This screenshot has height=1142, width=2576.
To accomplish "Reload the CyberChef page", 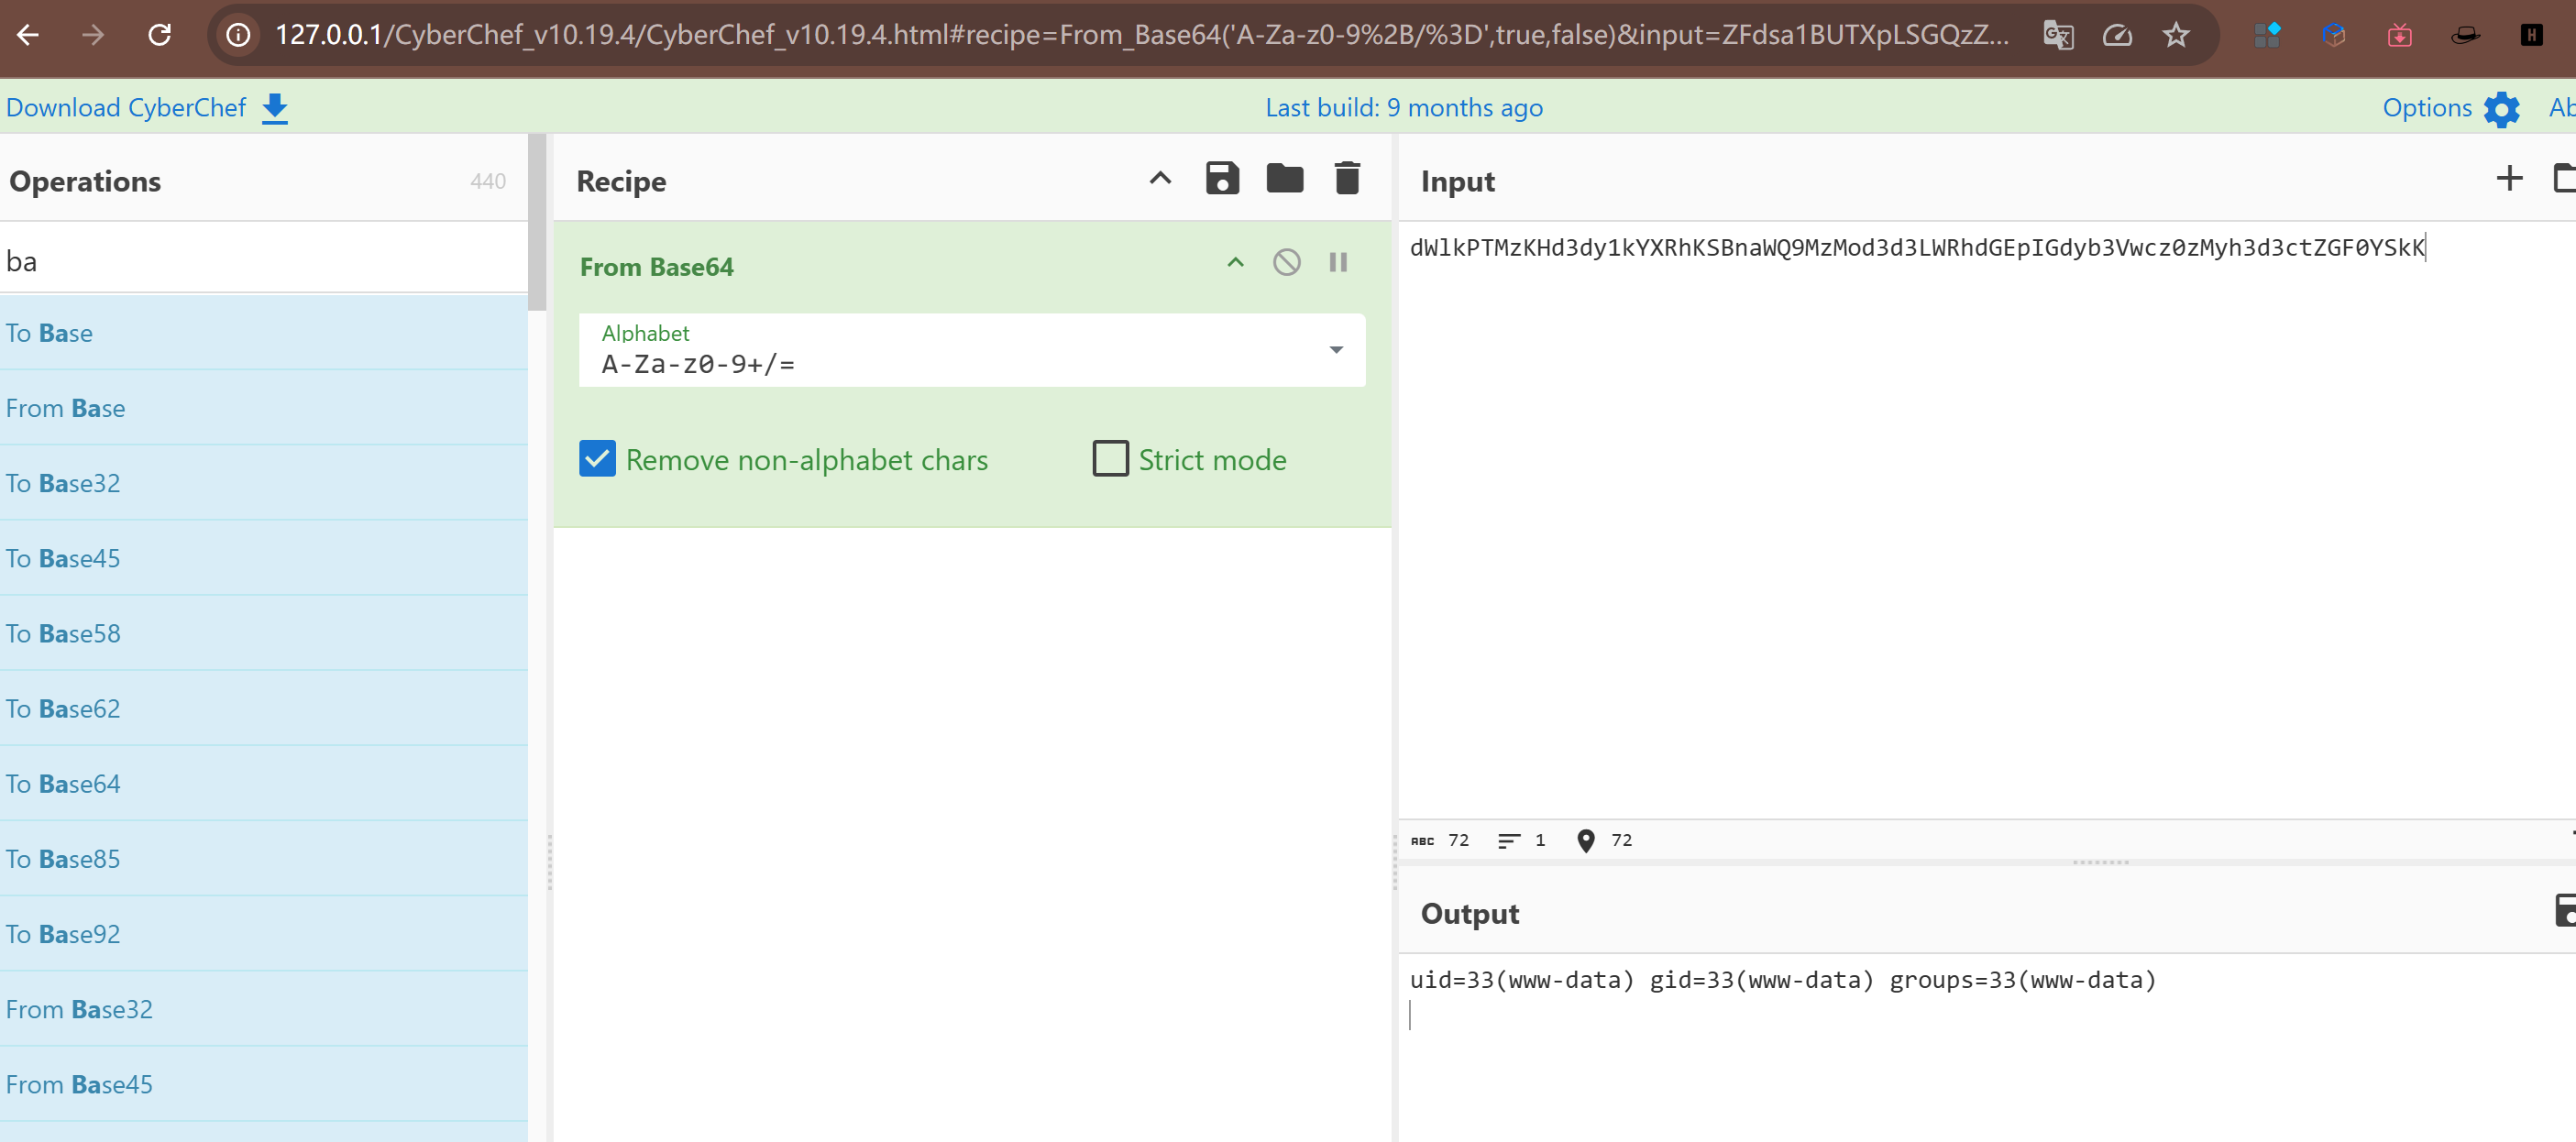I will coord(160,35).
